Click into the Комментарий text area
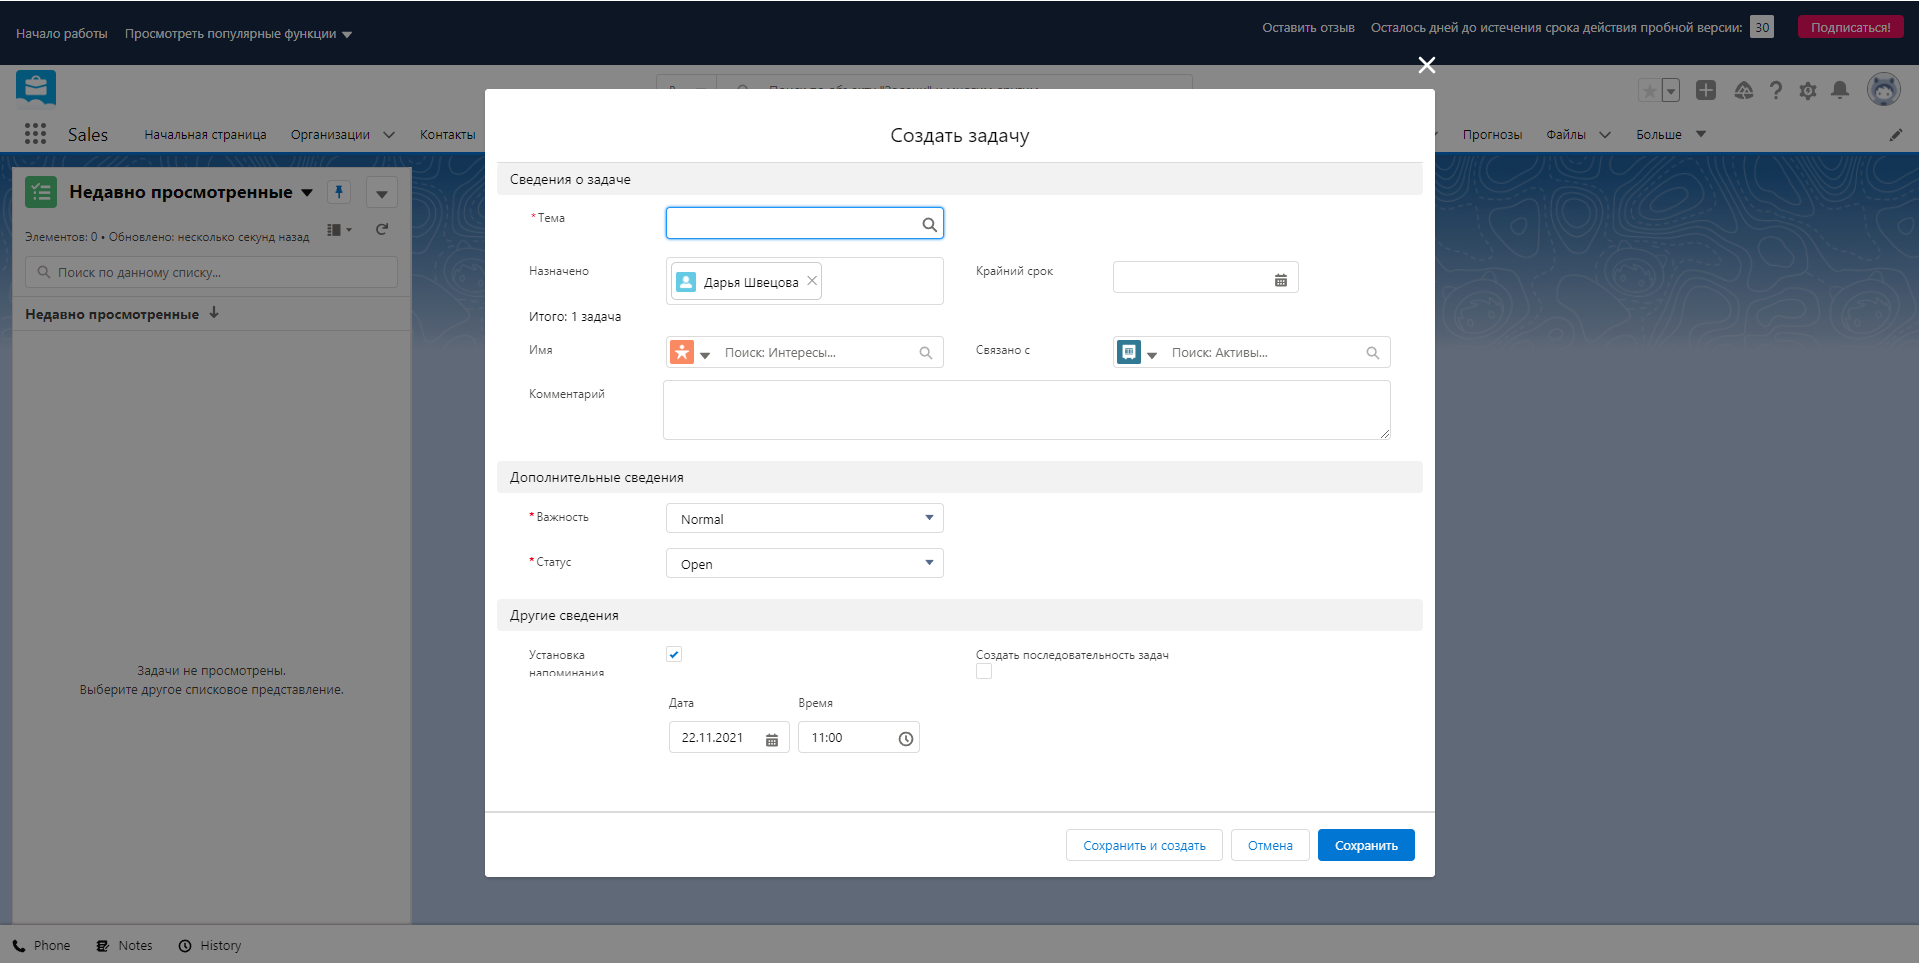Viewport: 1919px width, 963px height. pos(1026,410)
